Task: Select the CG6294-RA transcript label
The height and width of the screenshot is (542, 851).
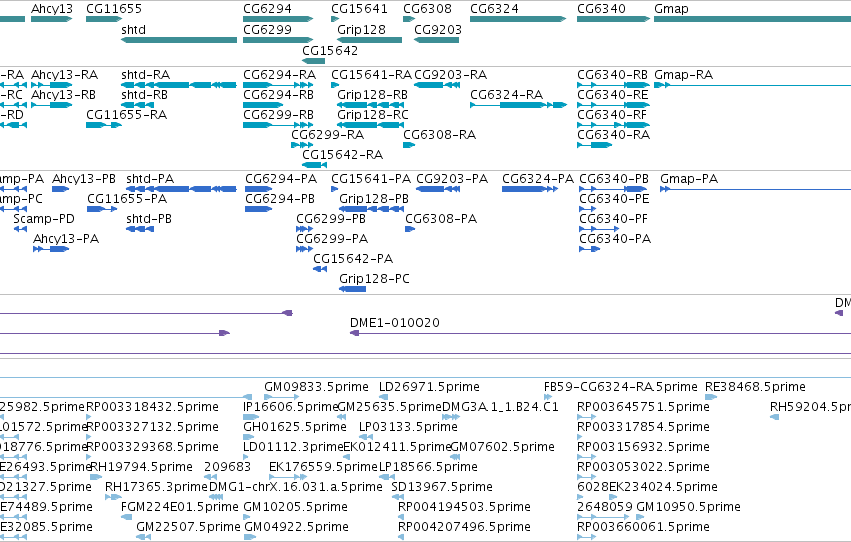Action: tap(280, 74)
